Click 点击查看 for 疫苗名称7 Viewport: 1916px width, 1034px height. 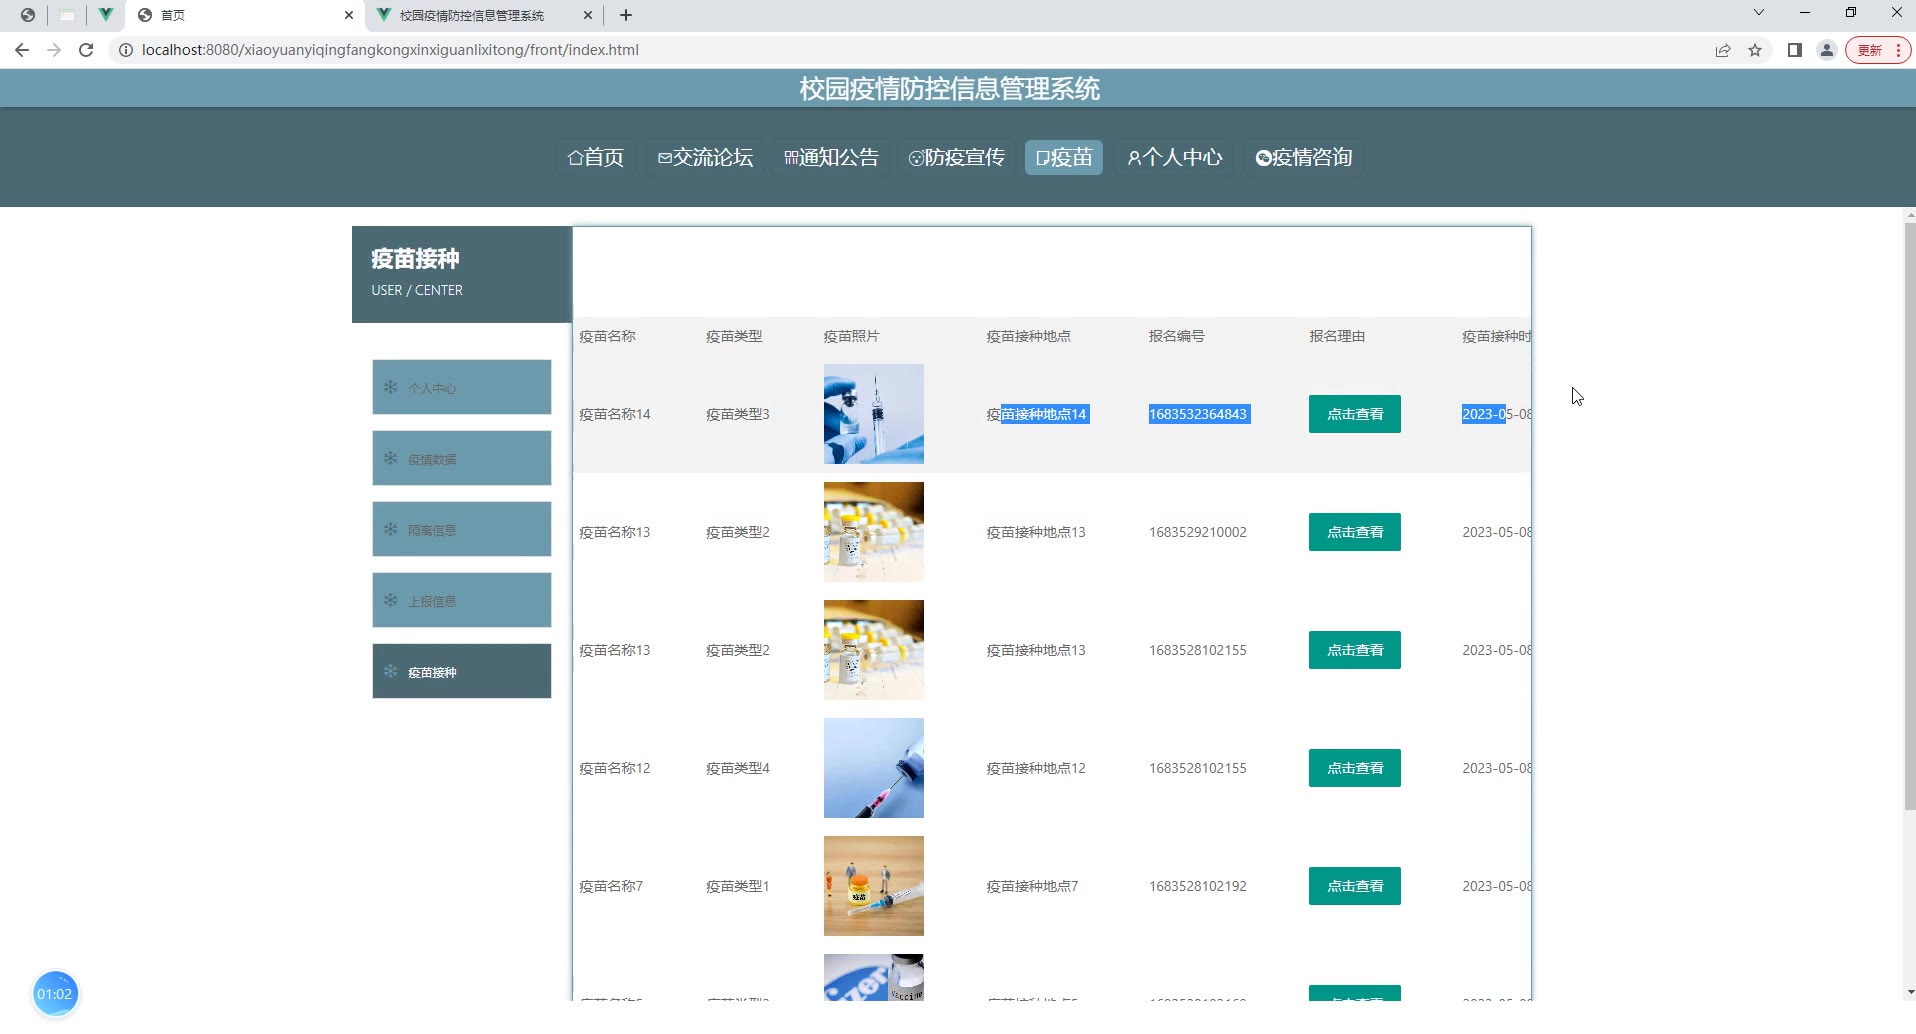pyautogui.click(x=1355, y=886)
